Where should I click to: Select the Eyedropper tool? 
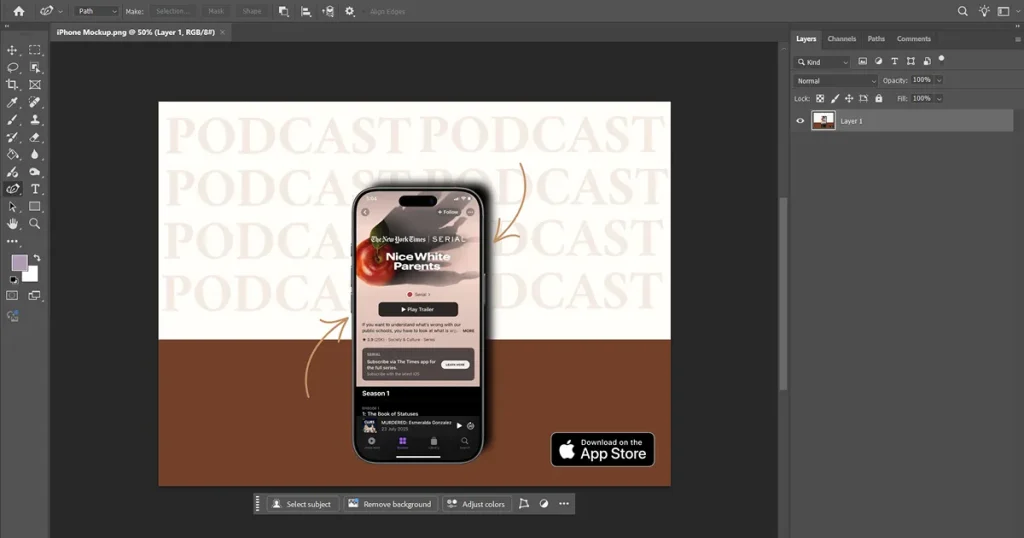coord(12,103)
